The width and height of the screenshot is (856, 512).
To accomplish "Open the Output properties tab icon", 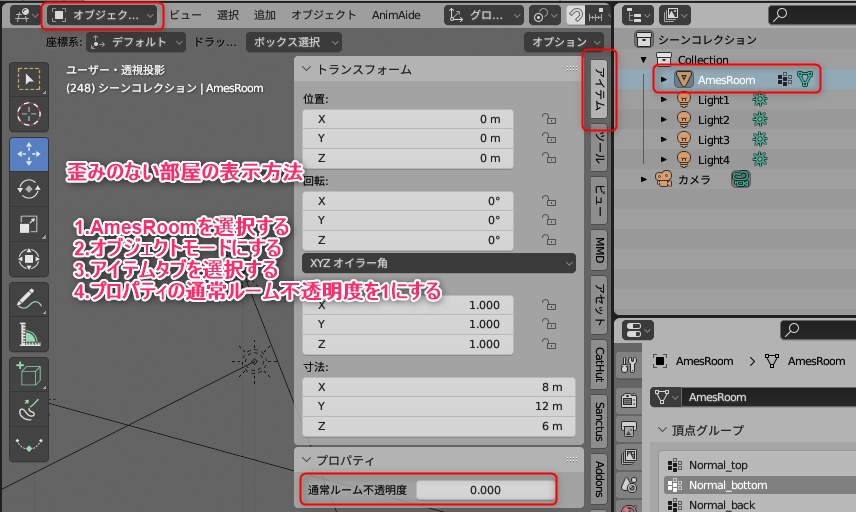I will click(x=629, y=429).
